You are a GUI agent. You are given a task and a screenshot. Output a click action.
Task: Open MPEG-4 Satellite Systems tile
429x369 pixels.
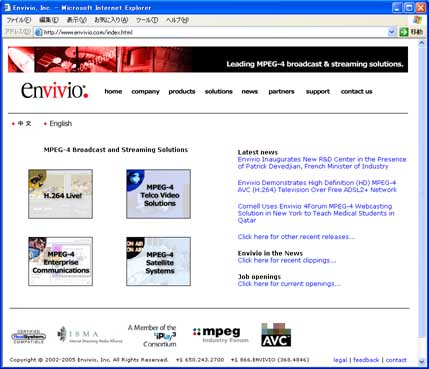coord(159,261)
